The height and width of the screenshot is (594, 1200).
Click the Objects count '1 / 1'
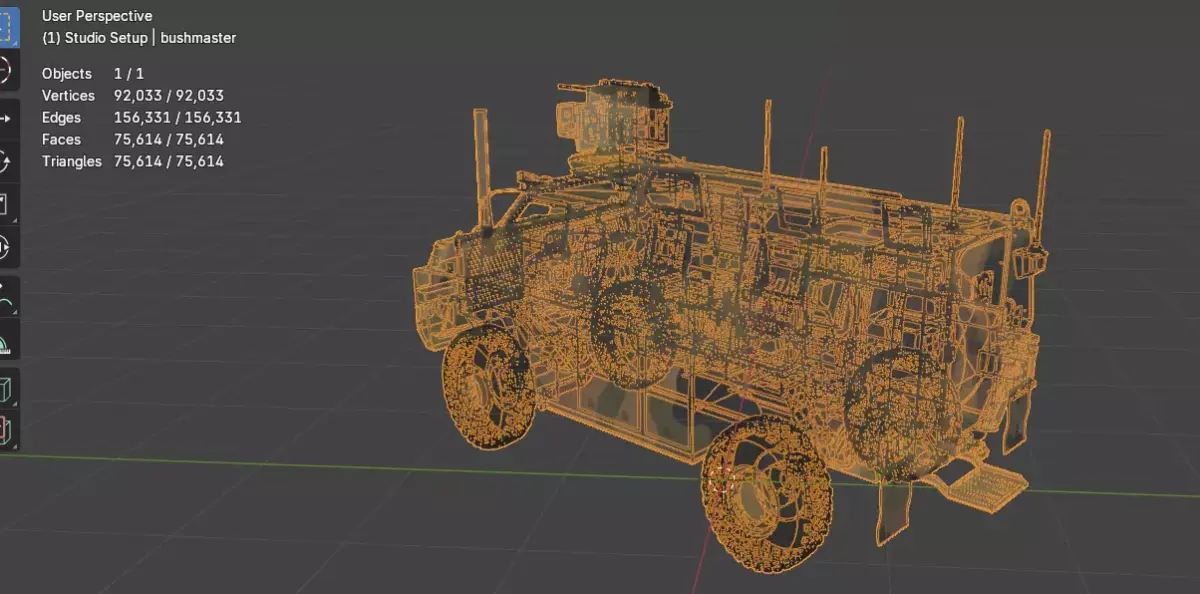(x=129, y=74)
